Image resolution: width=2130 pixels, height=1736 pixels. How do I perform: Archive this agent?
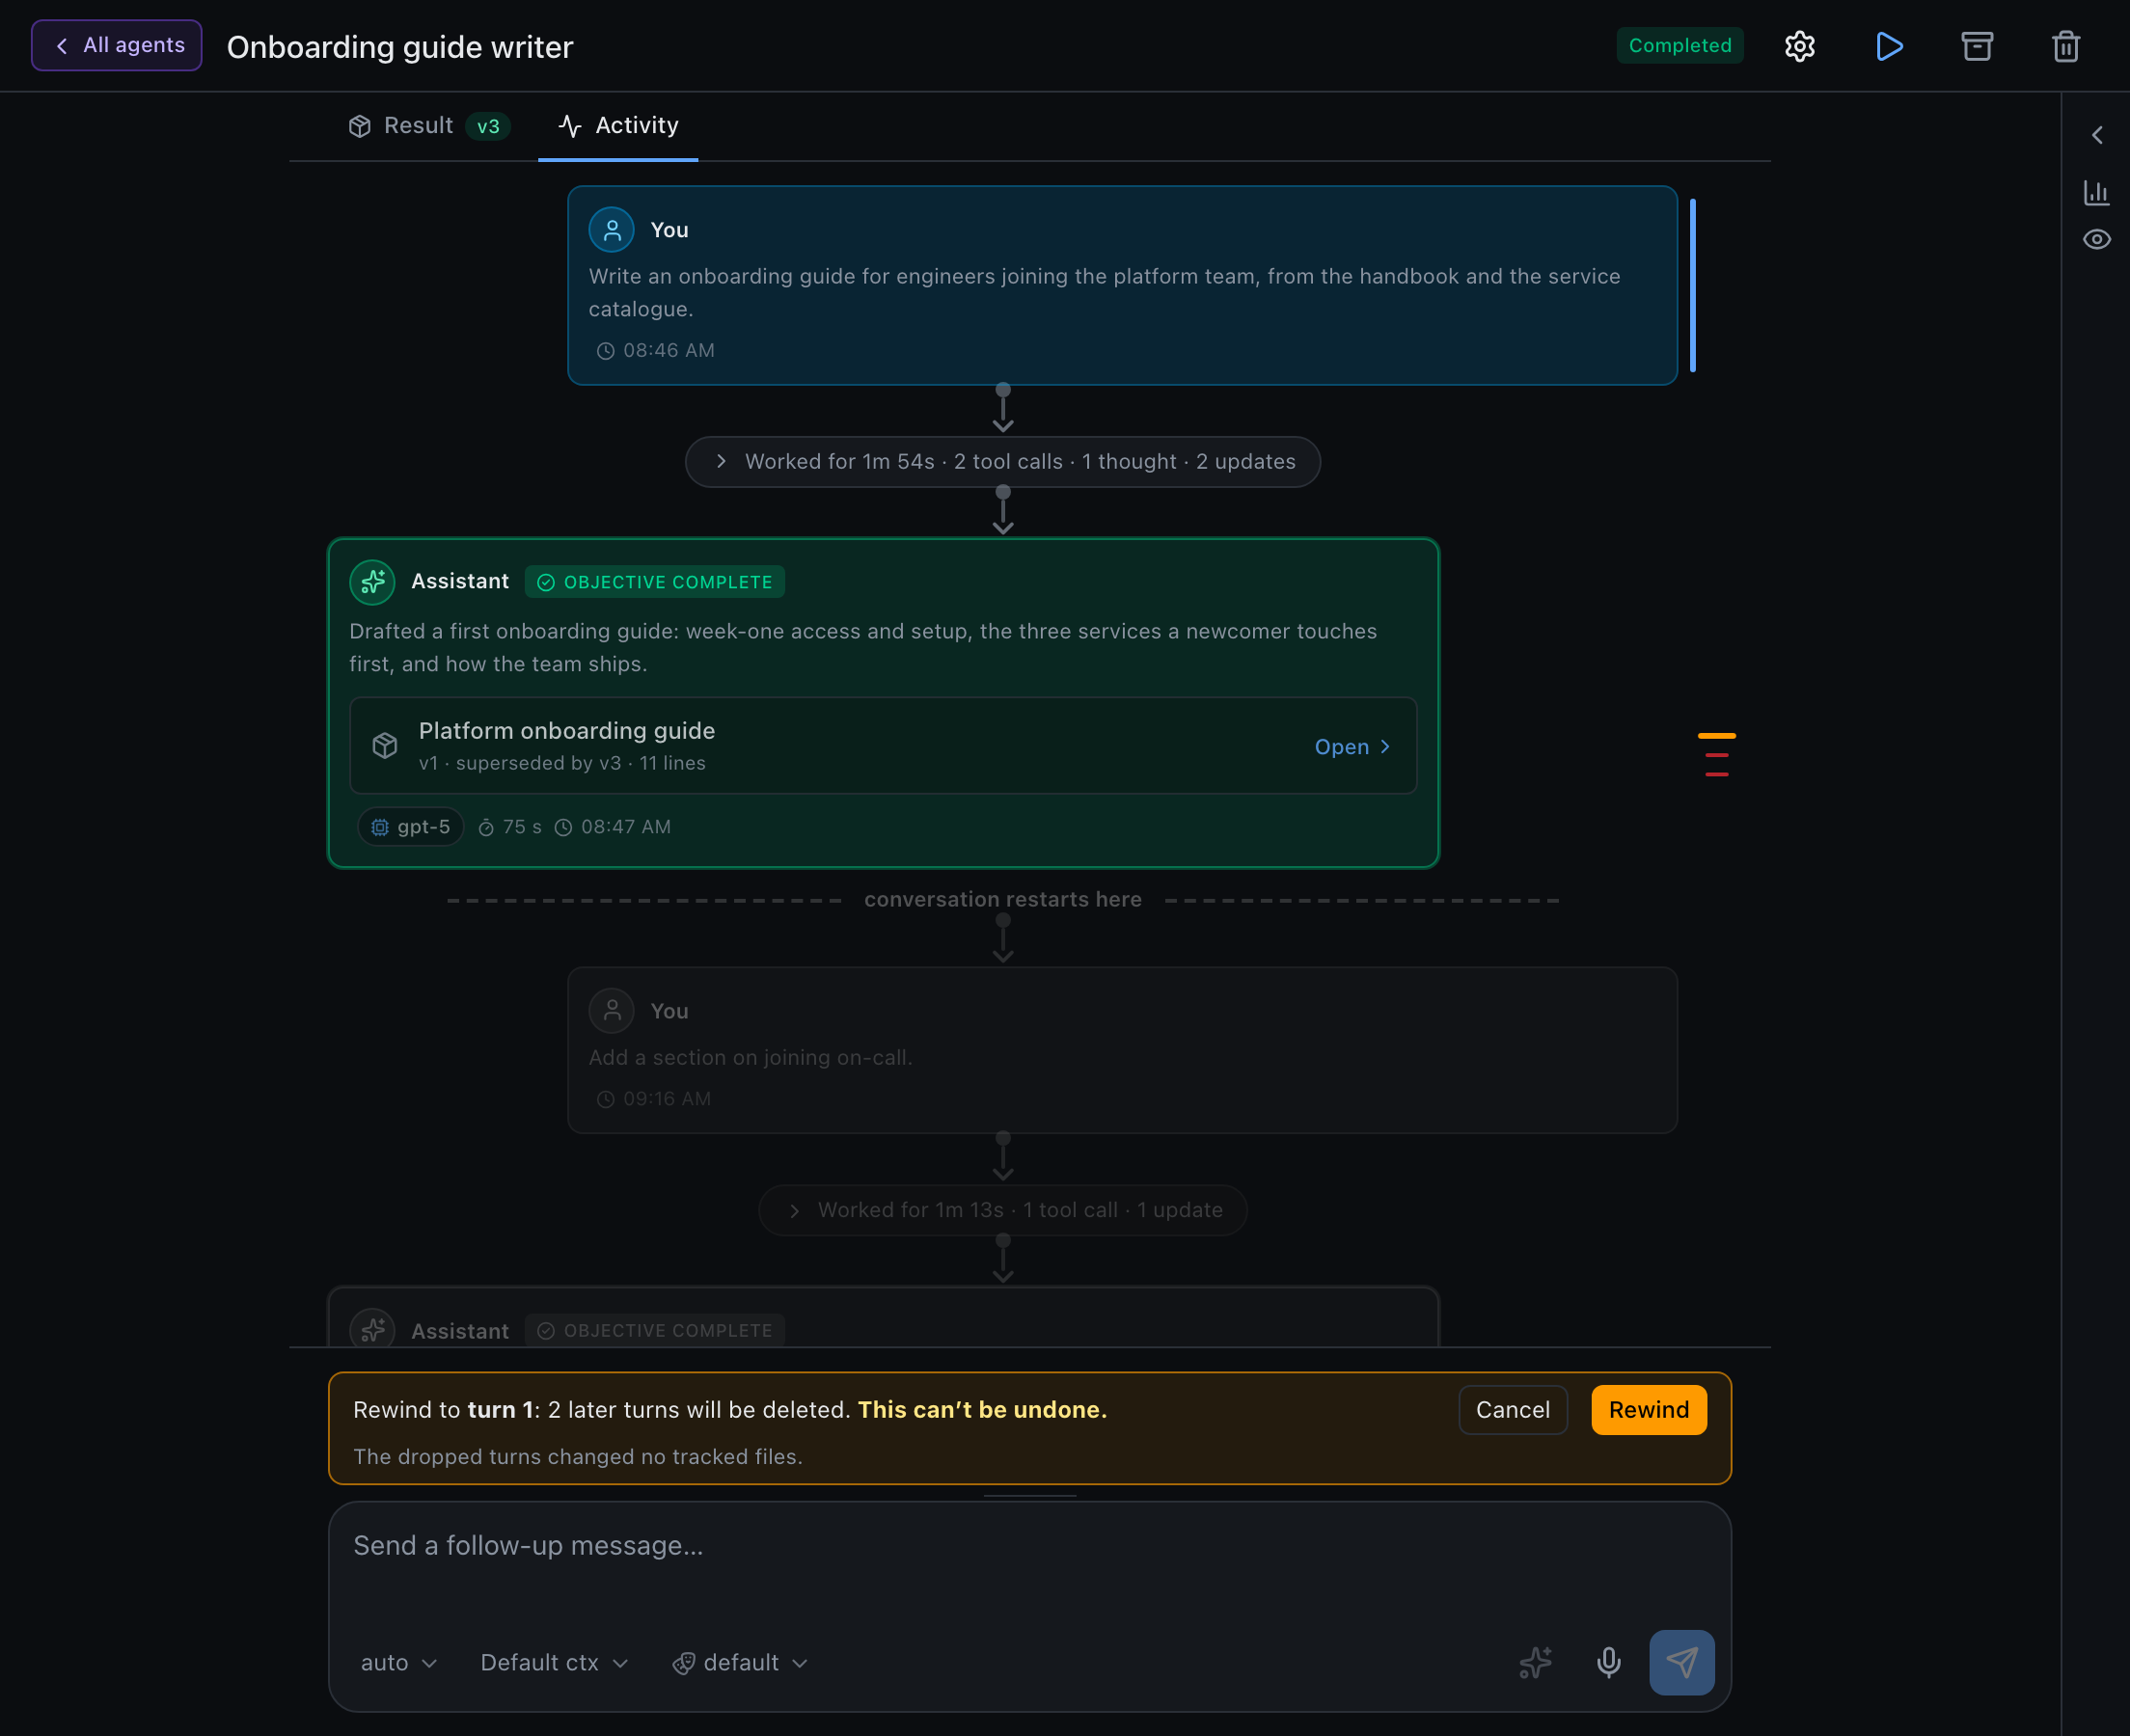click(x=1977, y=46)
